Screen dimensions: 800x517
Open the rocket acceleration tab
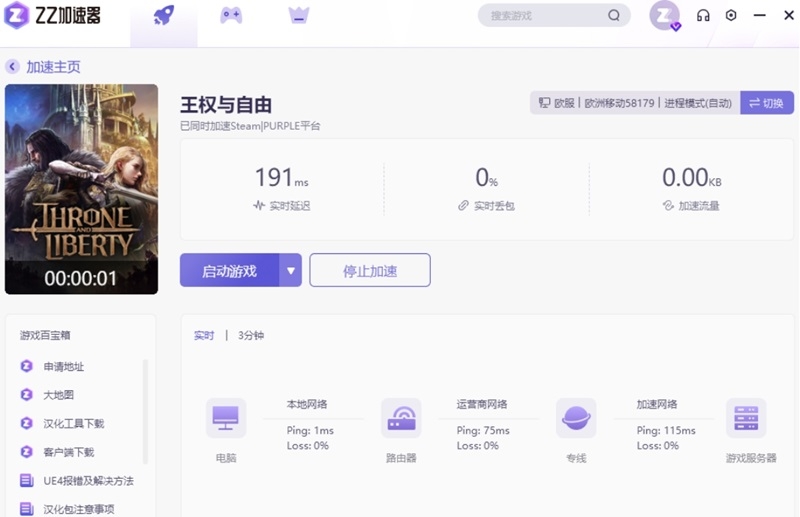(x=163, y=16)
